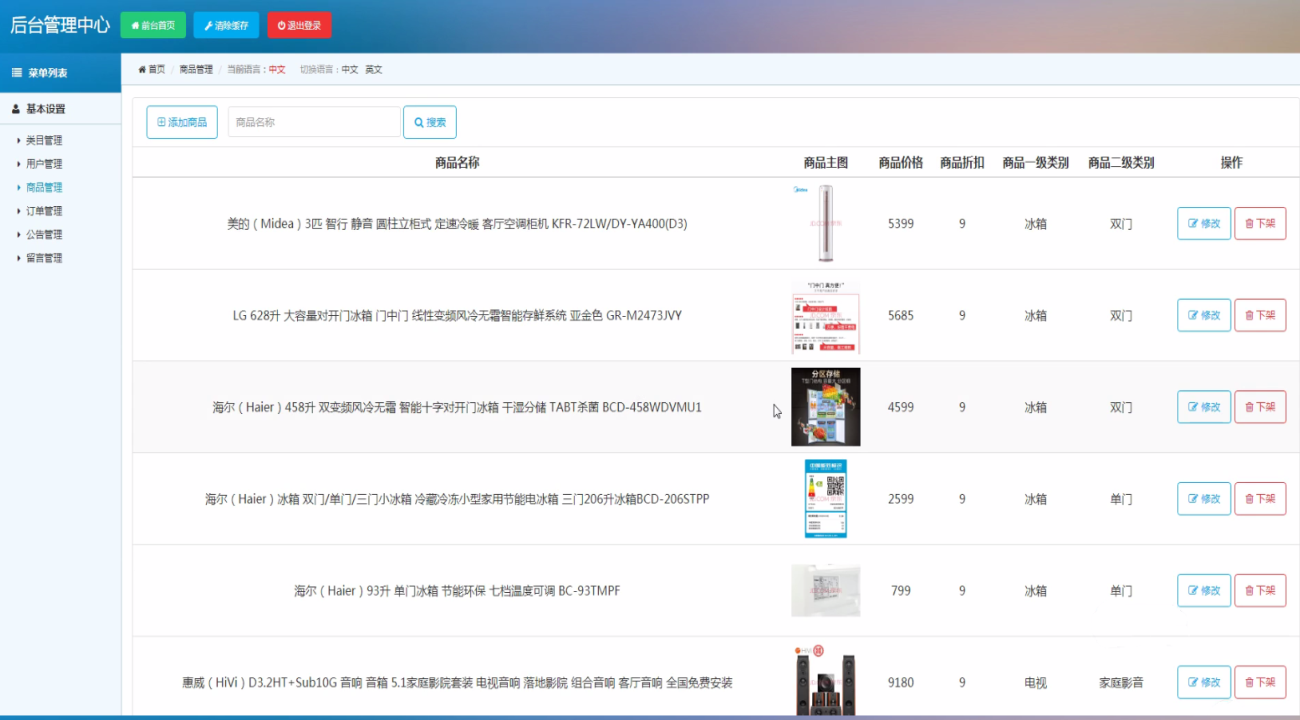Click 修改 for the Midea KFR-72LW row
Screen dimensions: 1300x720
pos(1204,224)
